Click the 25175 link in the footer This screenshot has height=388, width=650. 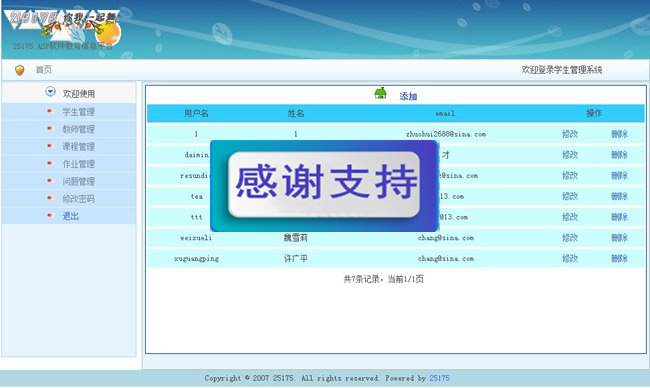pyautogui.click(x=439, y=378)
